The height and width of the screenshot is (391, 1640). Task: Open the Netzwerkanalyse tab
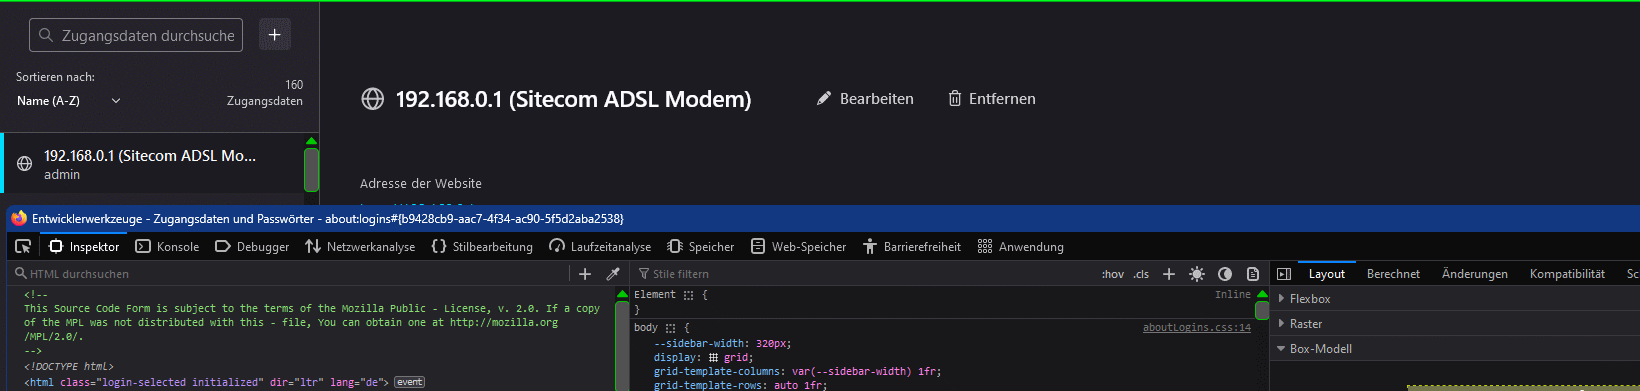point(360,247)
